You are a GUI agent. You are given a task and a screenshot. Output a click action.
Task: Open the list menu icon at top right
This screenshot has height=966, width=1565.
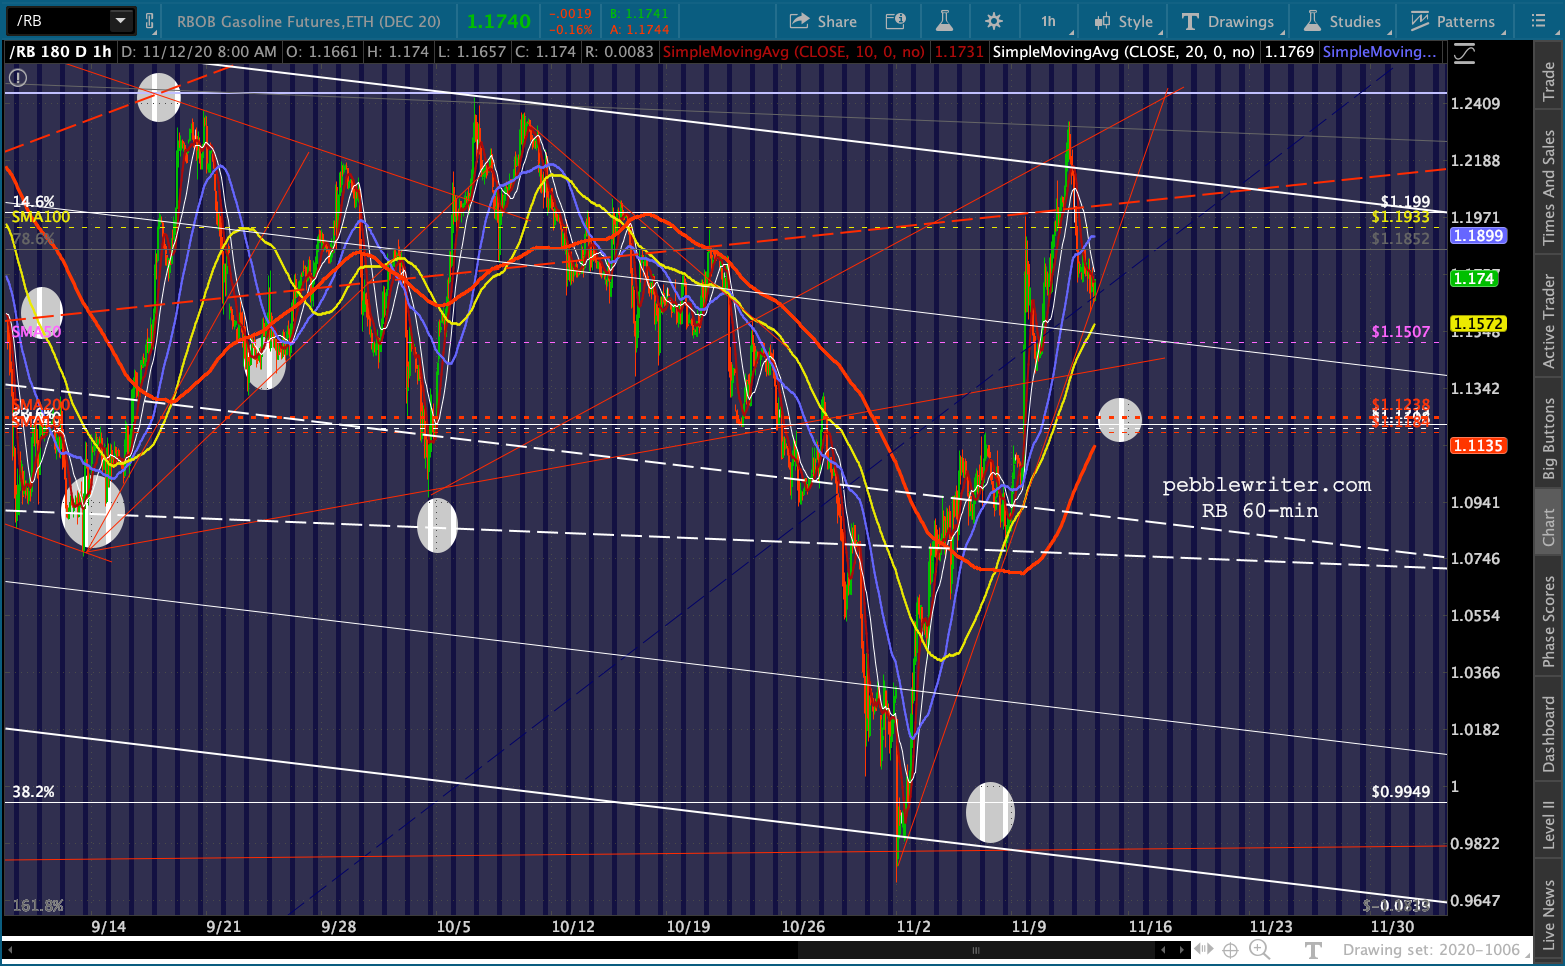(x=1538, y=21)
